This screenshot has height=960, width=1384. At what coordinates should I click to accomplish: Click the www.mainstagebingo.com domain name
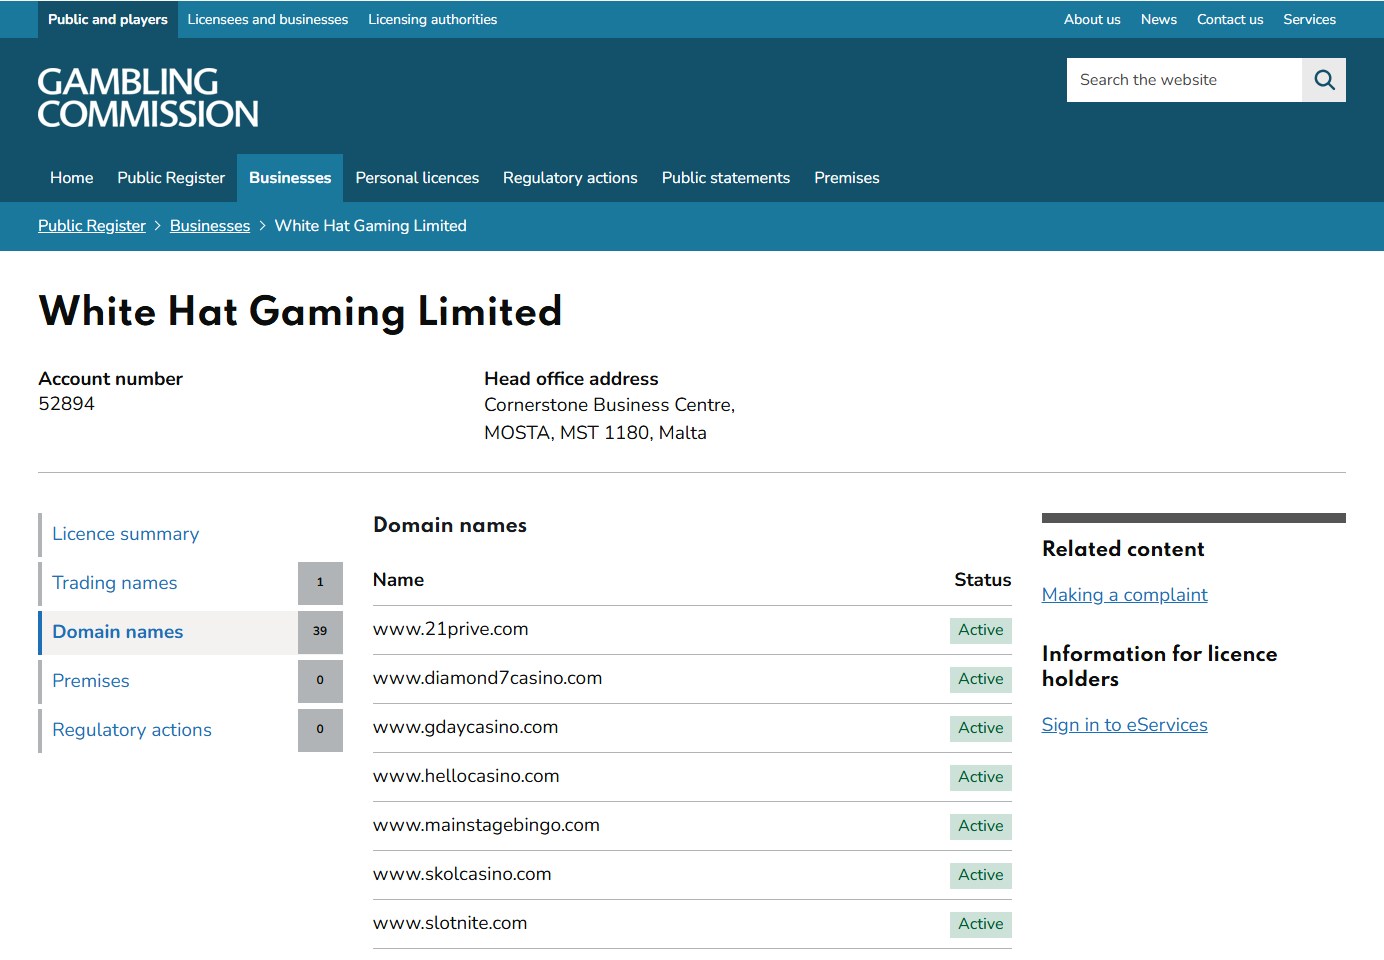(487, 825)
